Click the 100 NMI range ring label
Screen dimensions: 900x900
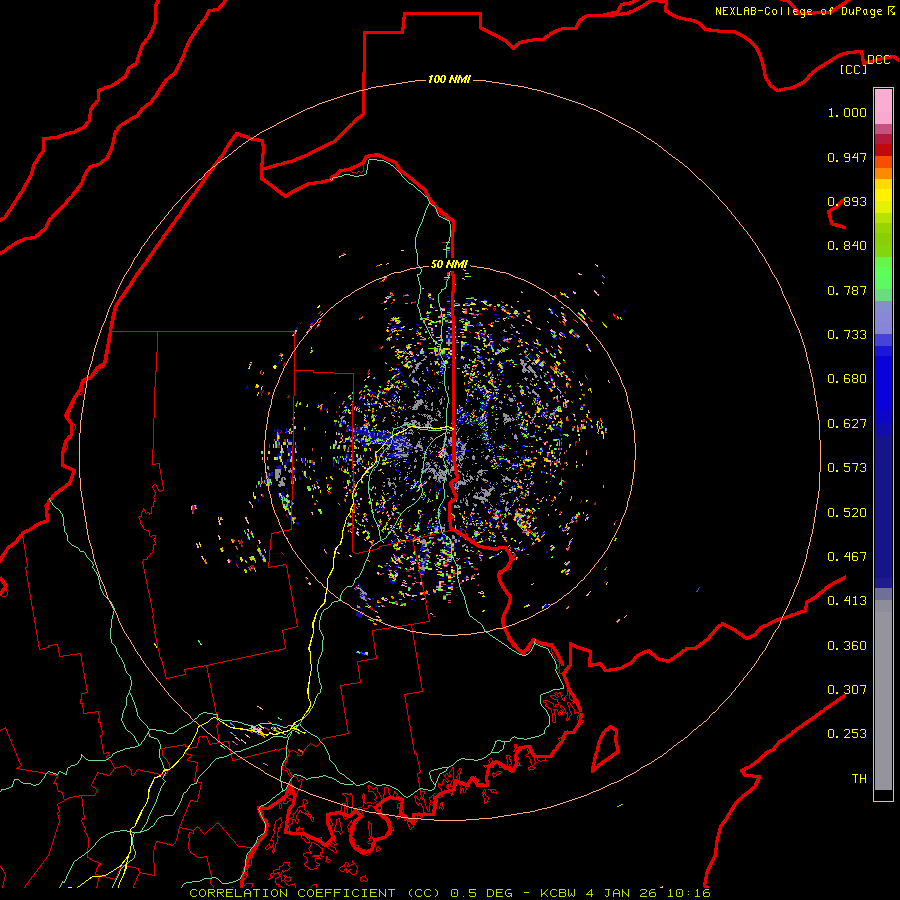coord(449,79)
